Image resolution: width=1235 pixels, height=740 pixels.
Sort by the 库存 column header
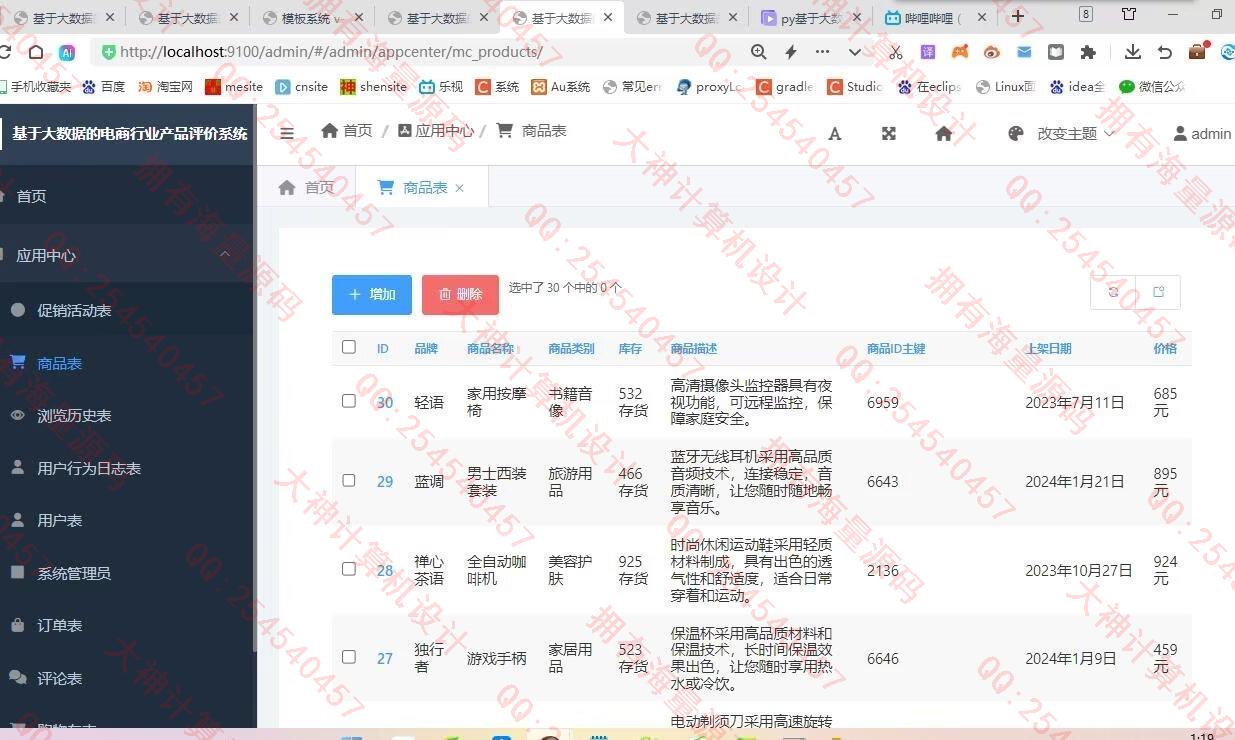click(630, 348)
